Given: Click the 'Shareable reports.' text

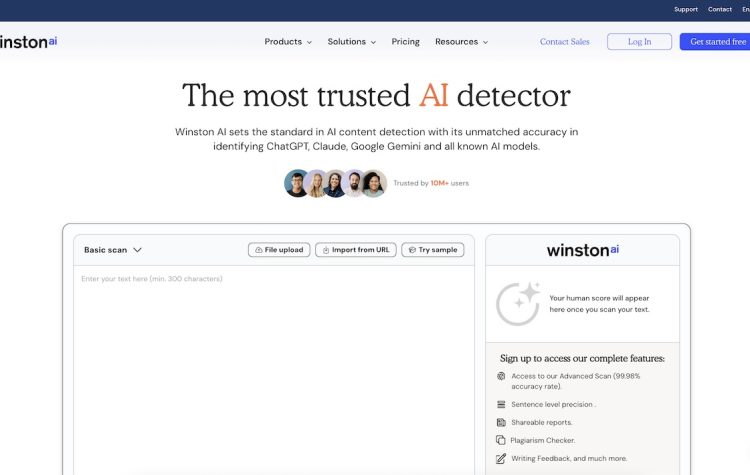Looking at the screenshot, I should point(541,422).
